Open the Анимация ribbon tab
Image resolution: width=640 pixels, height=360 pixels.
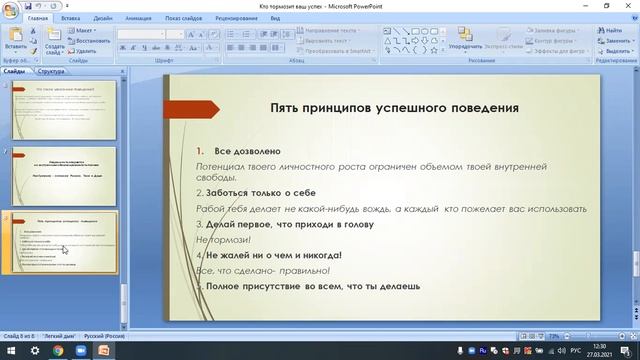(138, 18)
